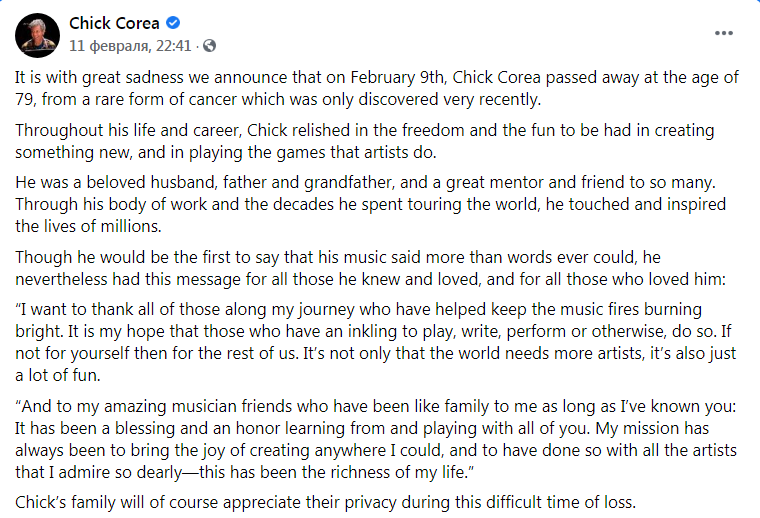760x518 pixels.
Task: Click the age "79" in the first paragraph
Action: (25, 99)
